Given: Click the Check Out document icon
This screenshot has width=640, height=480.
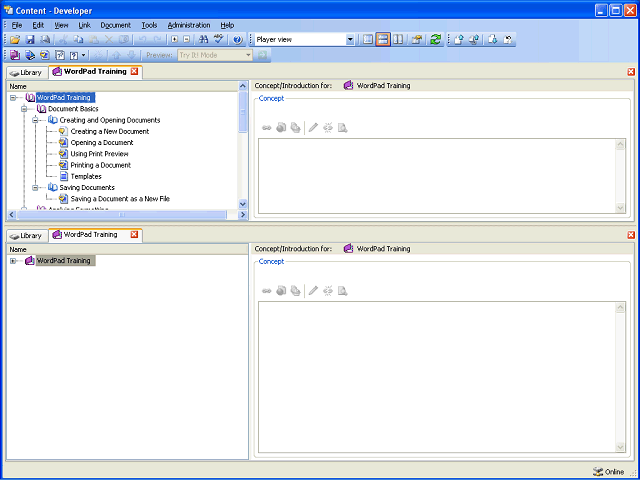Looking at the screenshot, I should (493, 40).
